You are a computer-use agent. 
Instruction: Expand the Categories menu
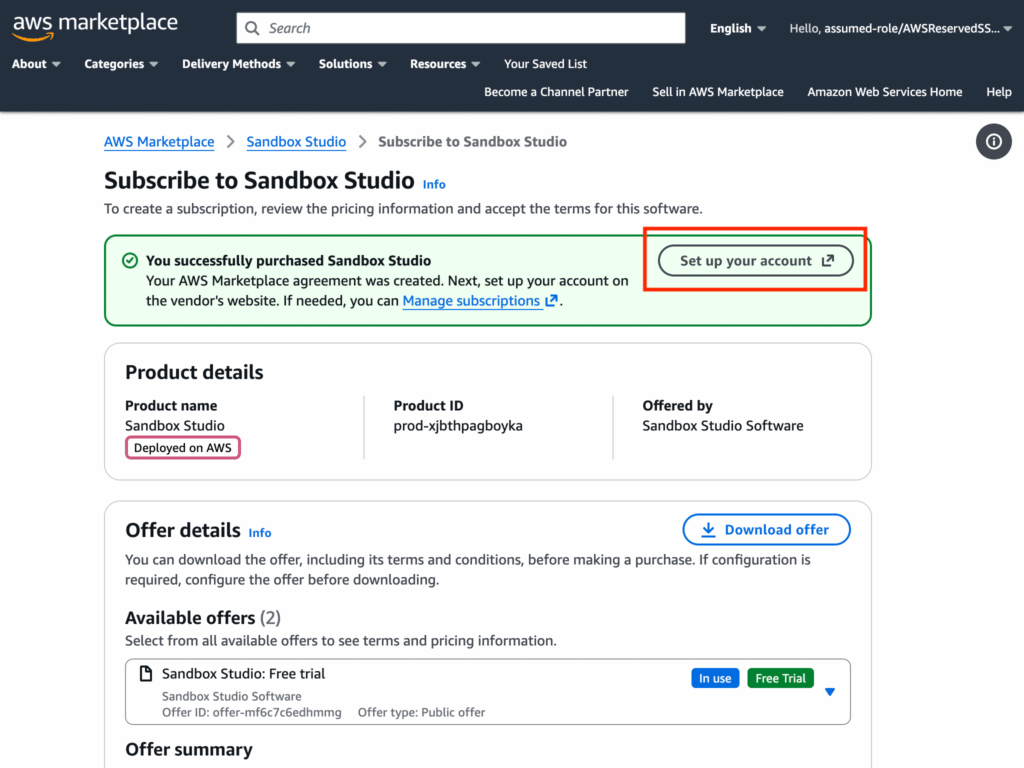[x=121, y=64]
